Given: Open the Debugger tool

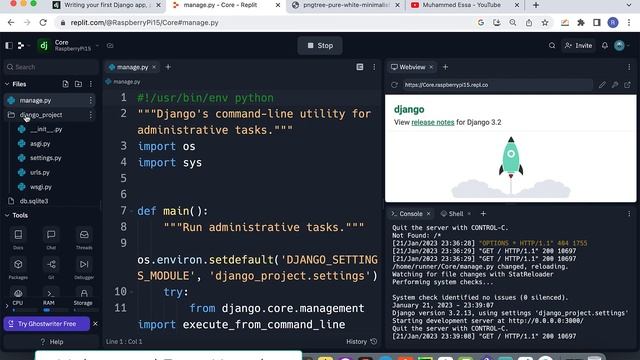Looking at the screenshot, I should coord(84,268).
